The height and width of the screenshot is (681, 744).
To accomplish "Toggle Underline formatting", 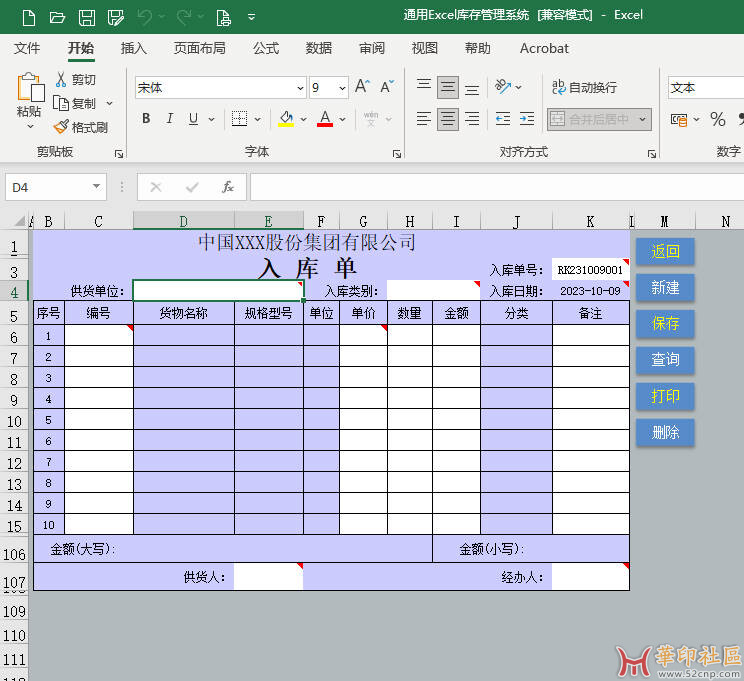I will [193, 118].
